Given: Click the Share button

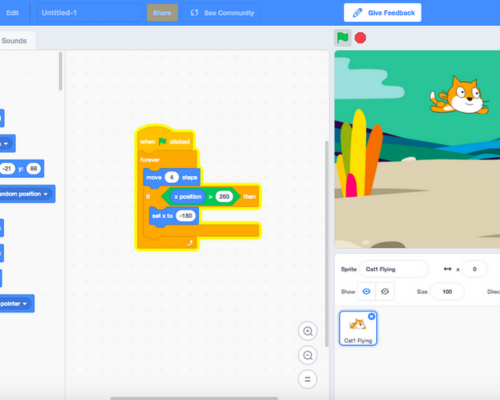Looking at the screenshot, I should click(162, 13).
